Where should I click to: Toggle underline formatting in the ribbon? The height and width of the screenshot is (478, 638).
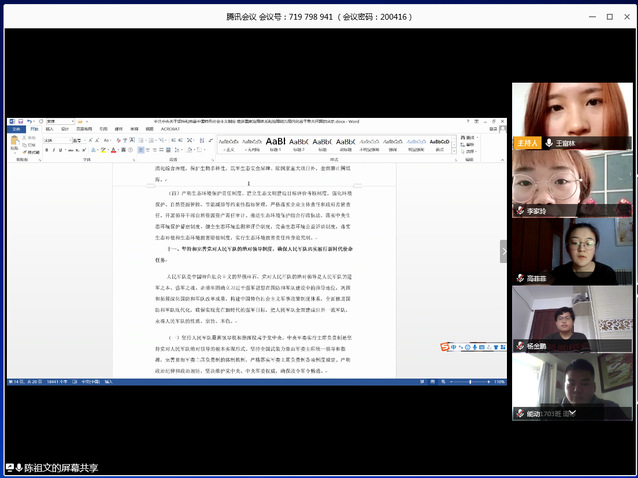[x=61, y=148]
